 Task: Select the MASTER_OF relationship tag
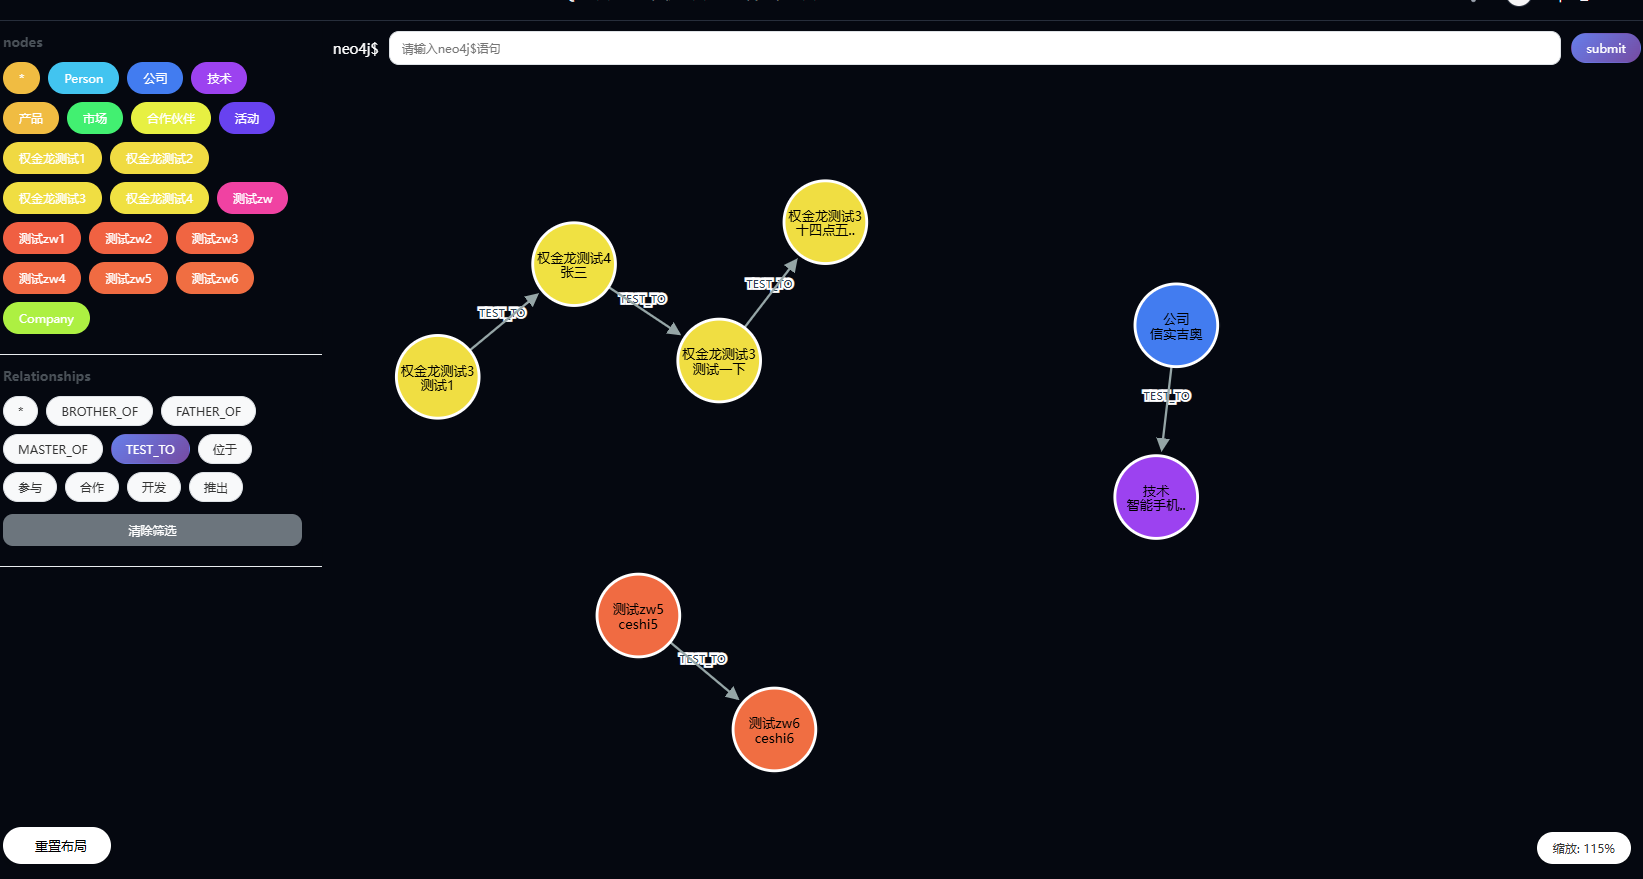[x=53, y=450]
